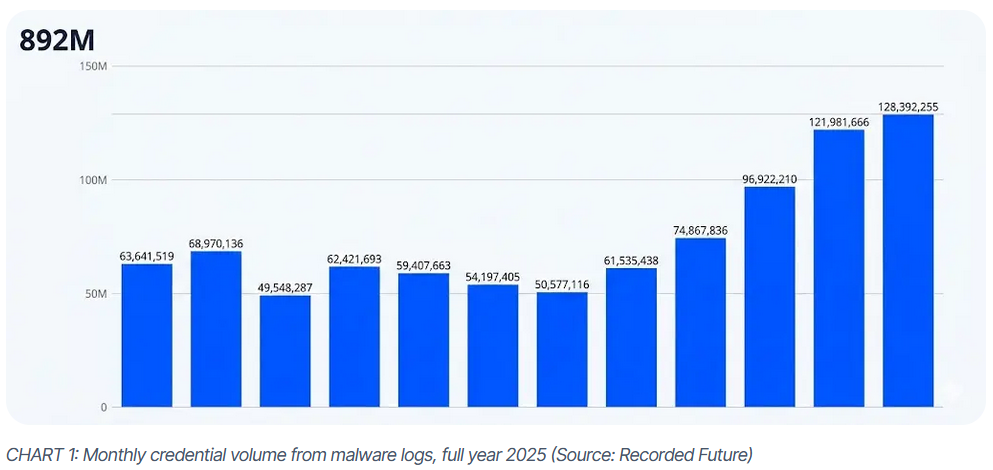Click the 49,548,287 data label text
The width and height of the screenshot is (993, 470).
click(x=285, y=287)
